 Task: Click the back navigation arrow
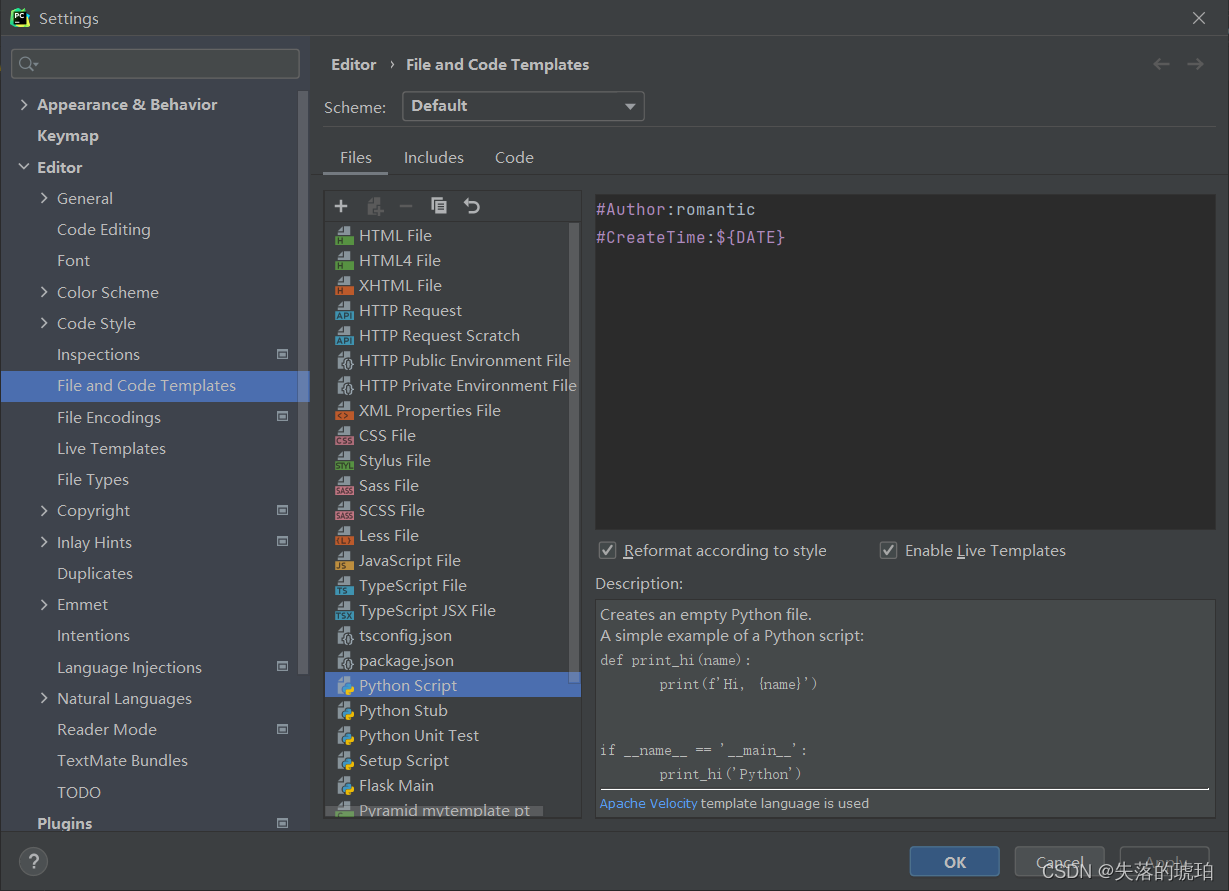[1161, 64]
